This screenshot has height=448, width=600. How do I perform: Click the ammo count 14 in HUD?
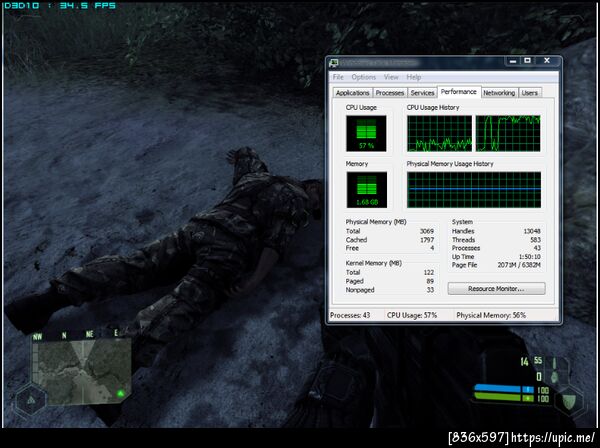point(524,362)
